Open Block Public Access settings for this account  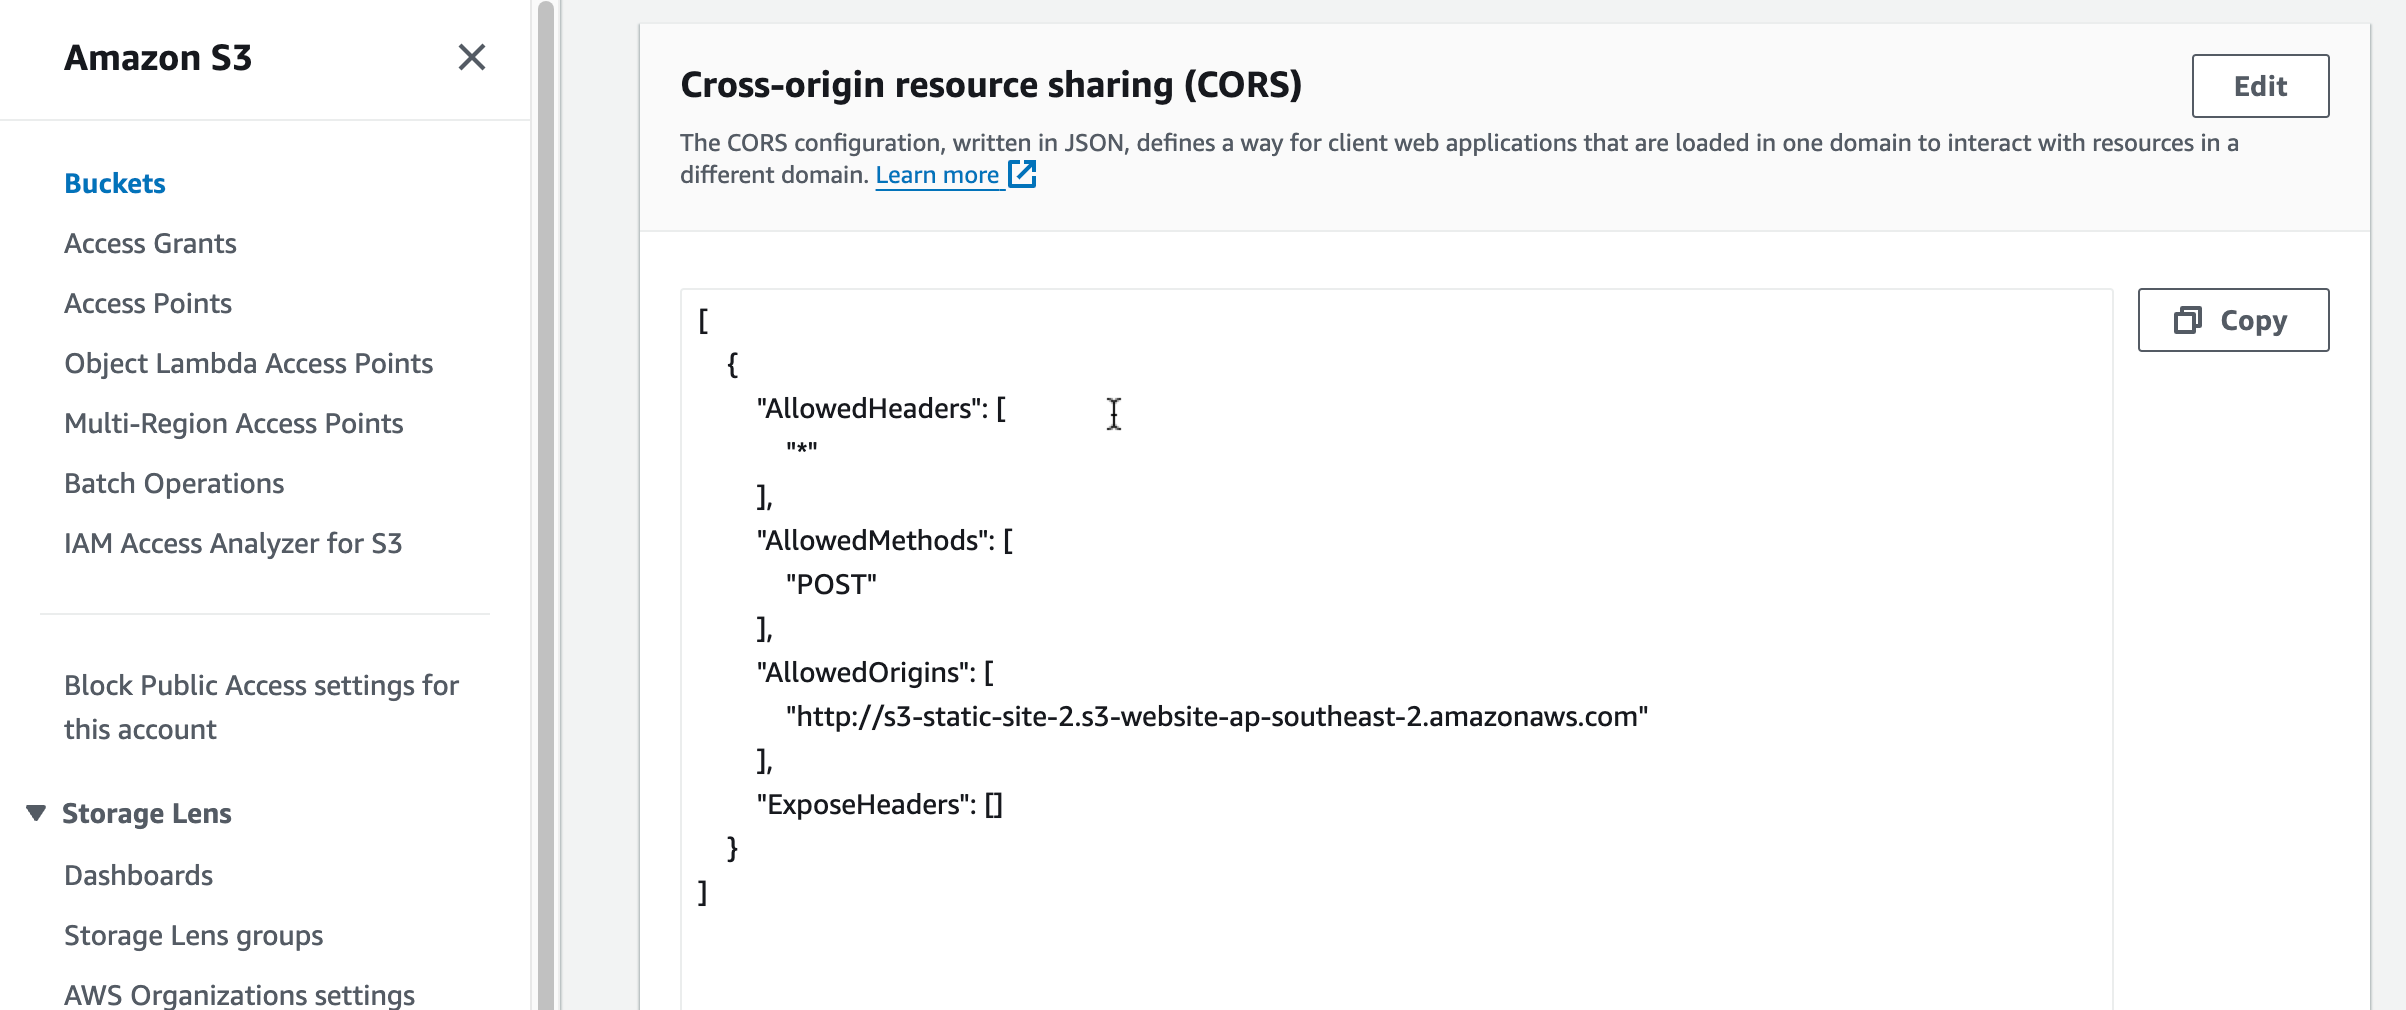click(x=261, y=706)
